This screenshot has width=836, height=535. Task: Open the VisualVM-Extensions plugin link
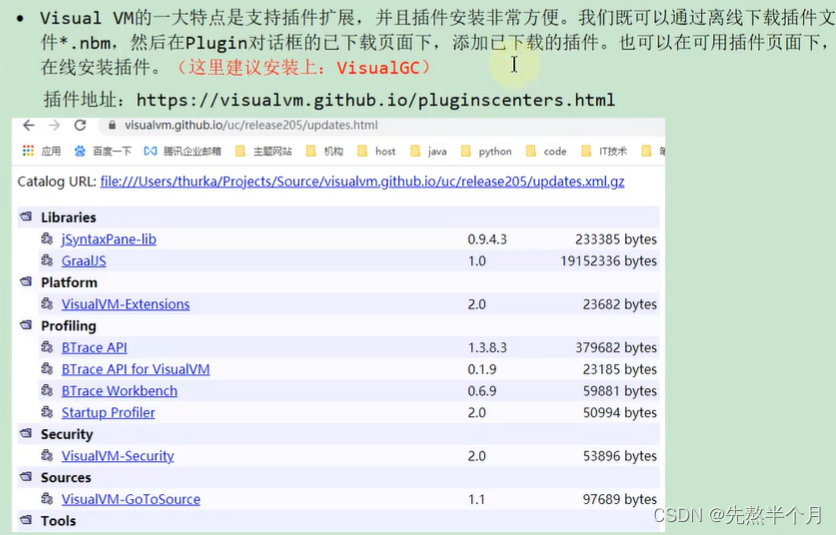[x=125, y=304]
